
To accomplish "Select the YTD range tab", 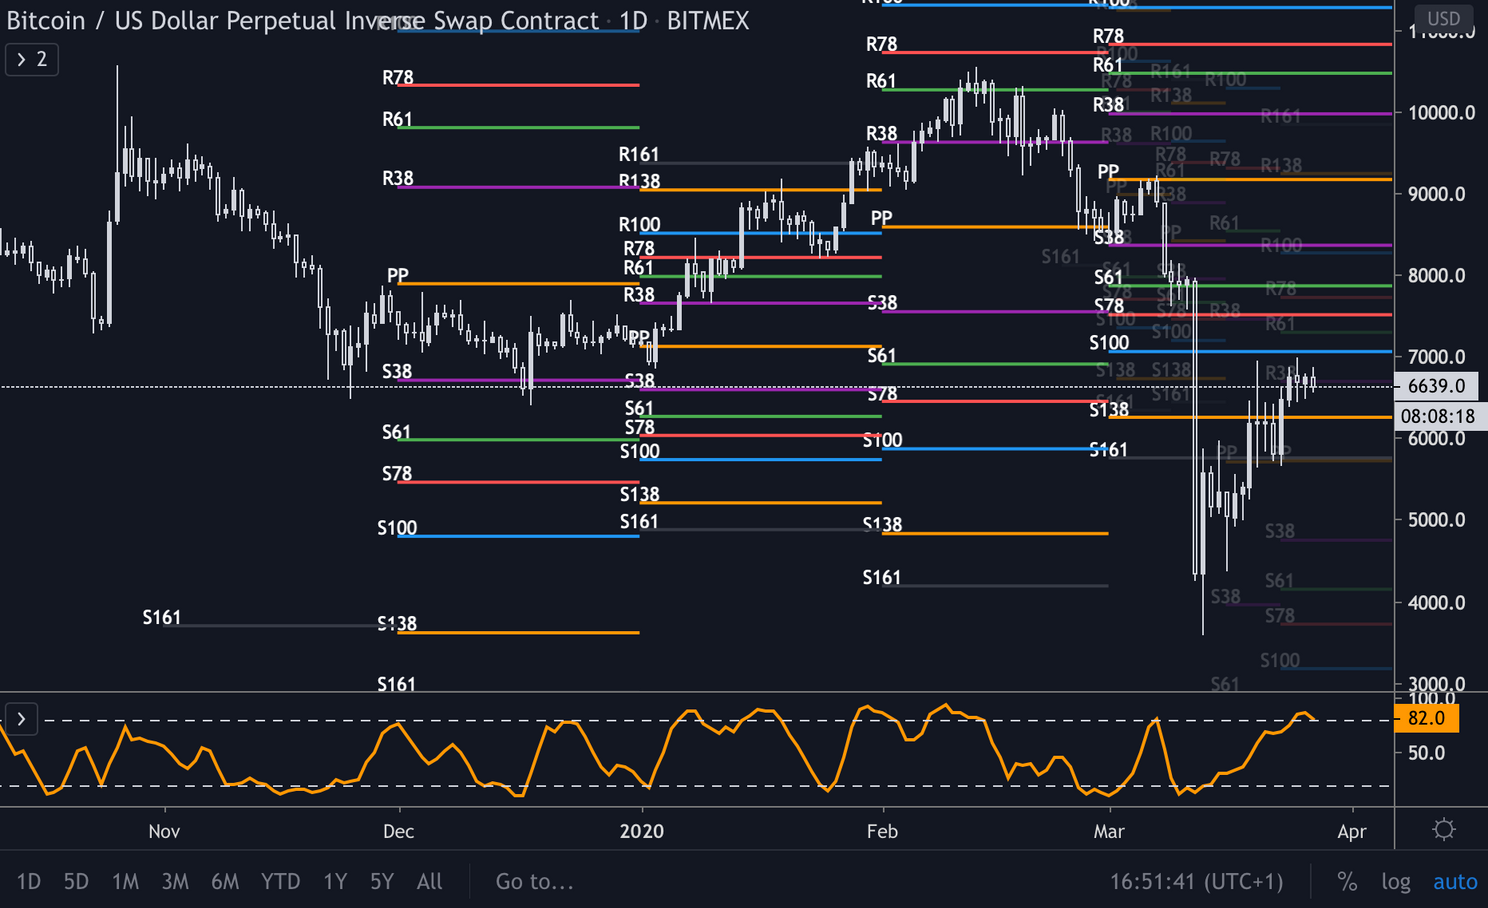I will [x=281, y=881].
